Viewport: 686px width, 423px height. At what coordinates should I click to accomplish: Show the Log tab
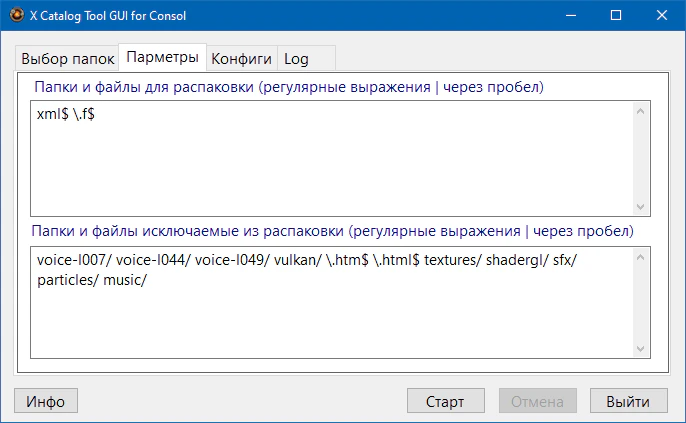click(296, 59)
